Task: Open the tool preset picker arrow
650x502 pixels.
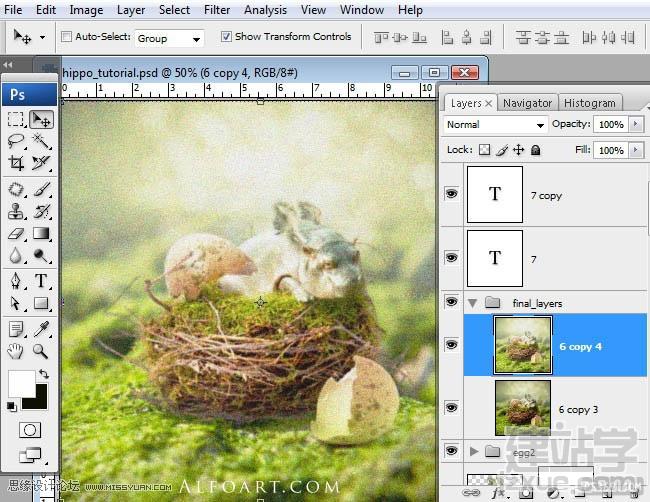Action: pyautogui.click(x=42, y=37)
